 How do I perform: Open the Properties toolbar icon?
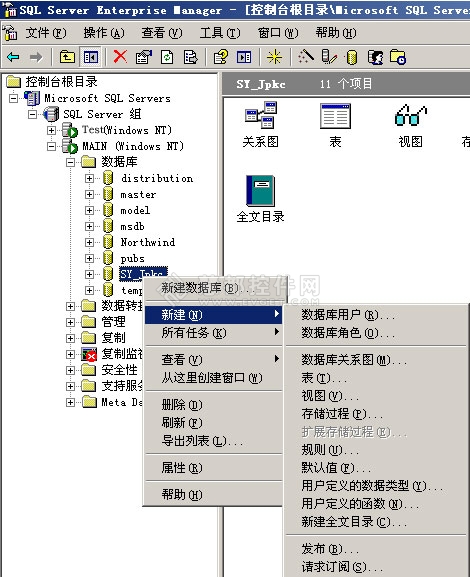click(x=144, y=57)
